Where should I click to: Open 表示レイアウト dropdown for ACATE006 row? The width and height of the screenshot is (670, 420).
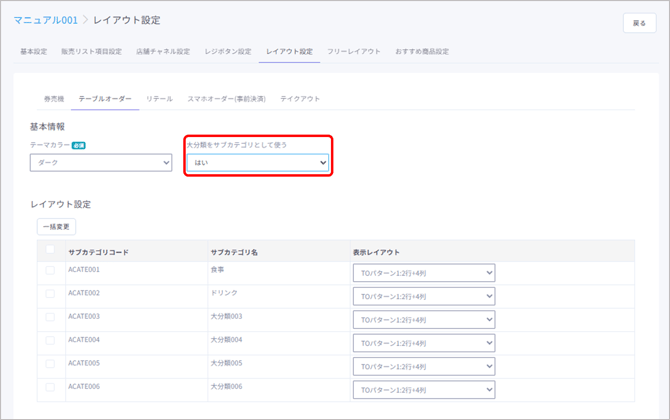tap(424, 390)
